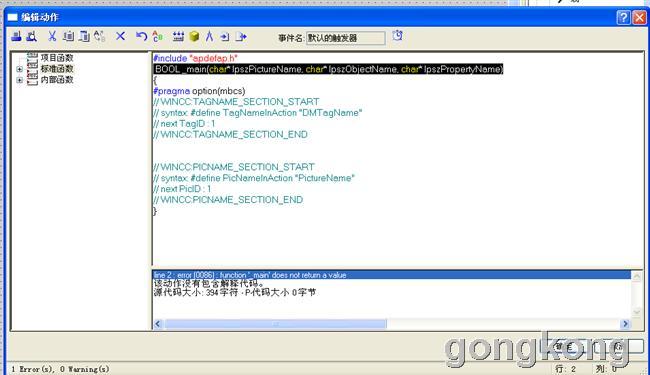The image size is (650, 375).
Task: Click the WINCC:TAGNAME_SECTION_END comment
Action: (x=230, y=134)
